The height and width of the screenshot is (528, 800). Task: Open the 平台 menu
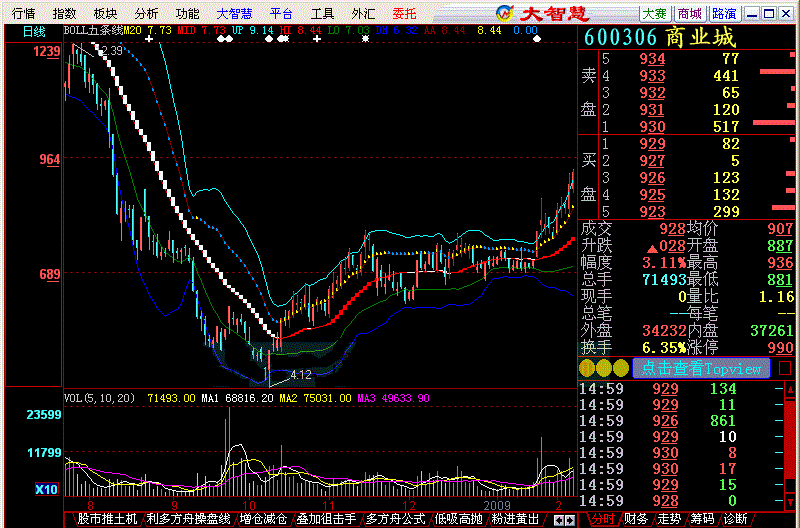[281, 14]
